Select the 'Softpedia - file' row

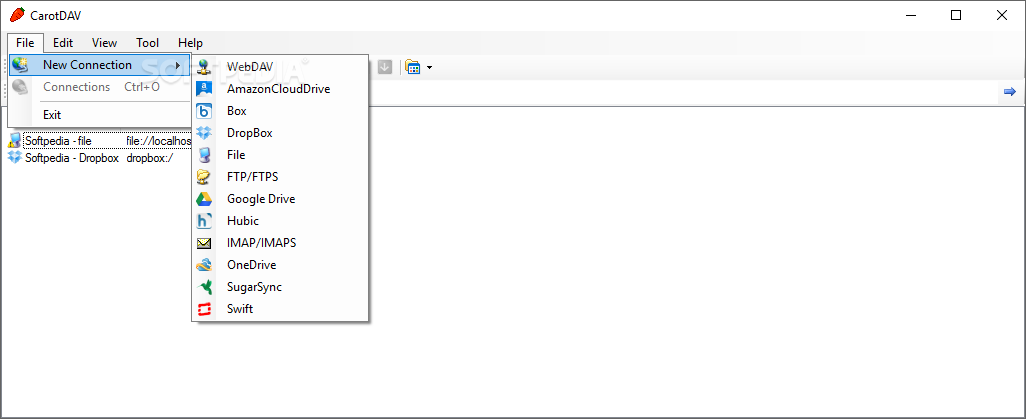(99, 140)
